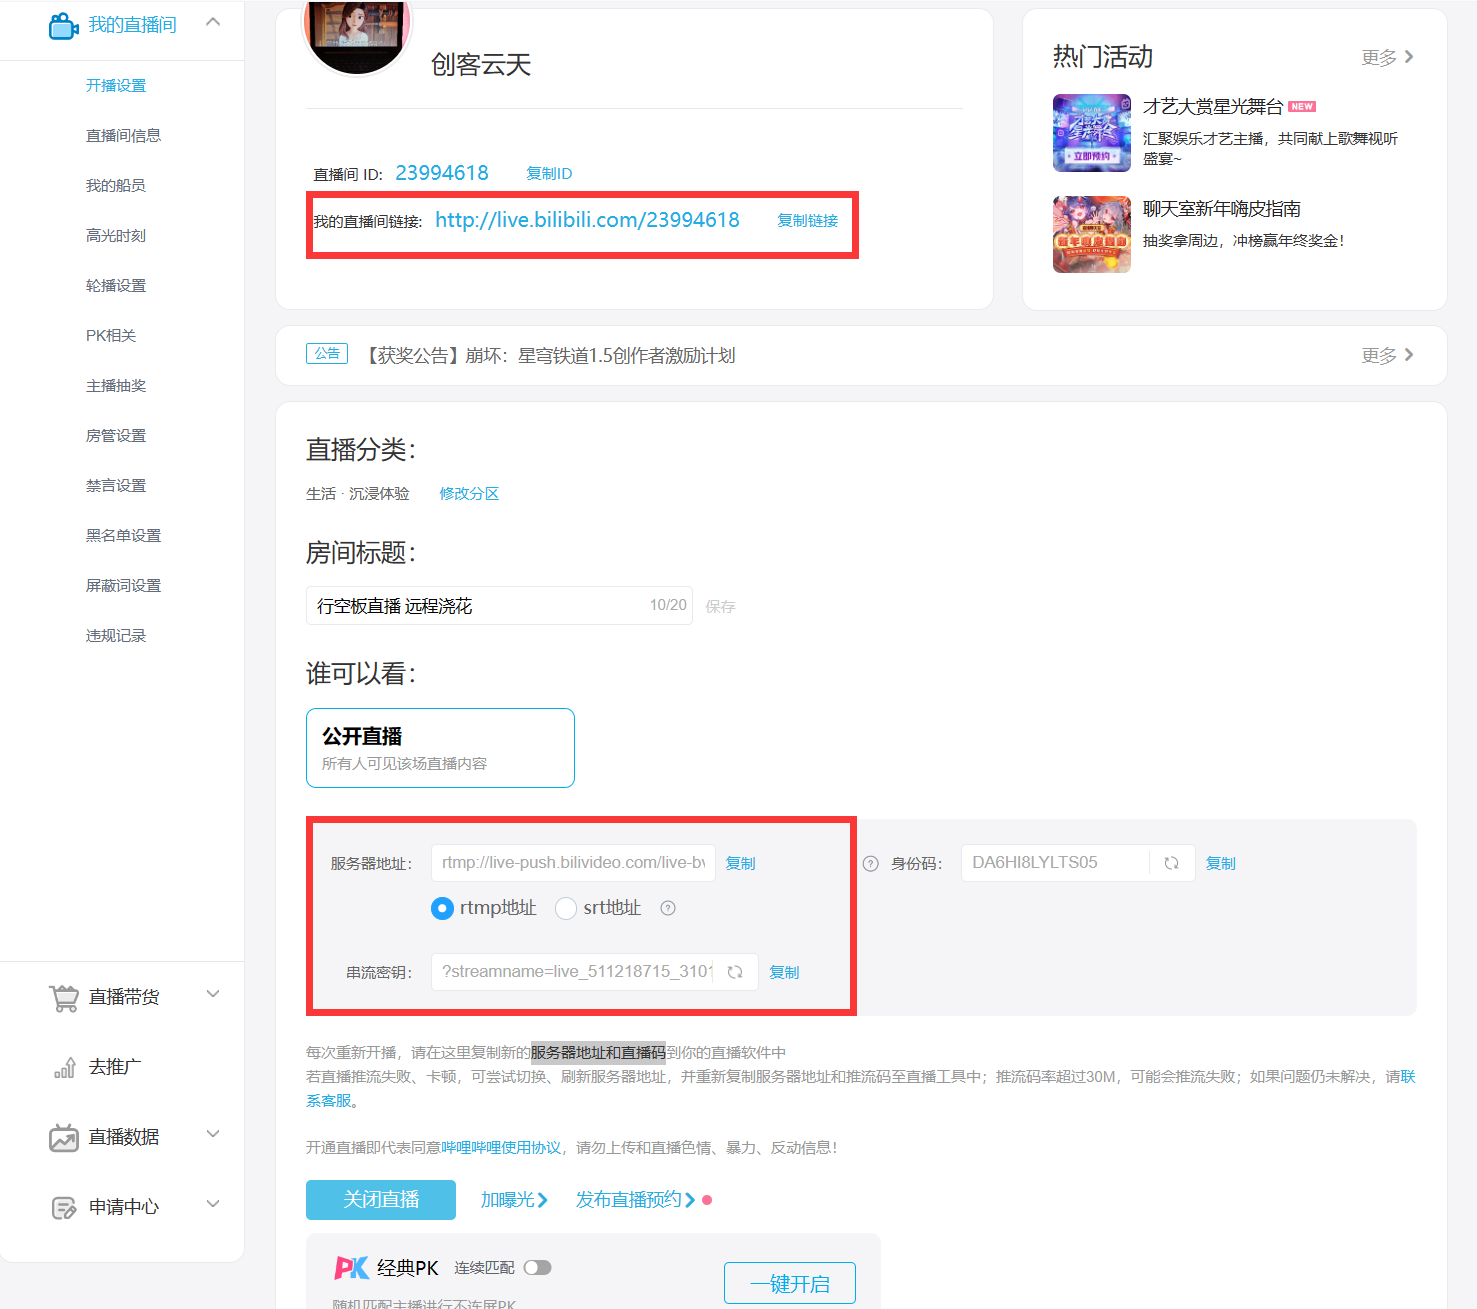
Task: Click the 服务器地址 rtmp input field
Action: 573,863
